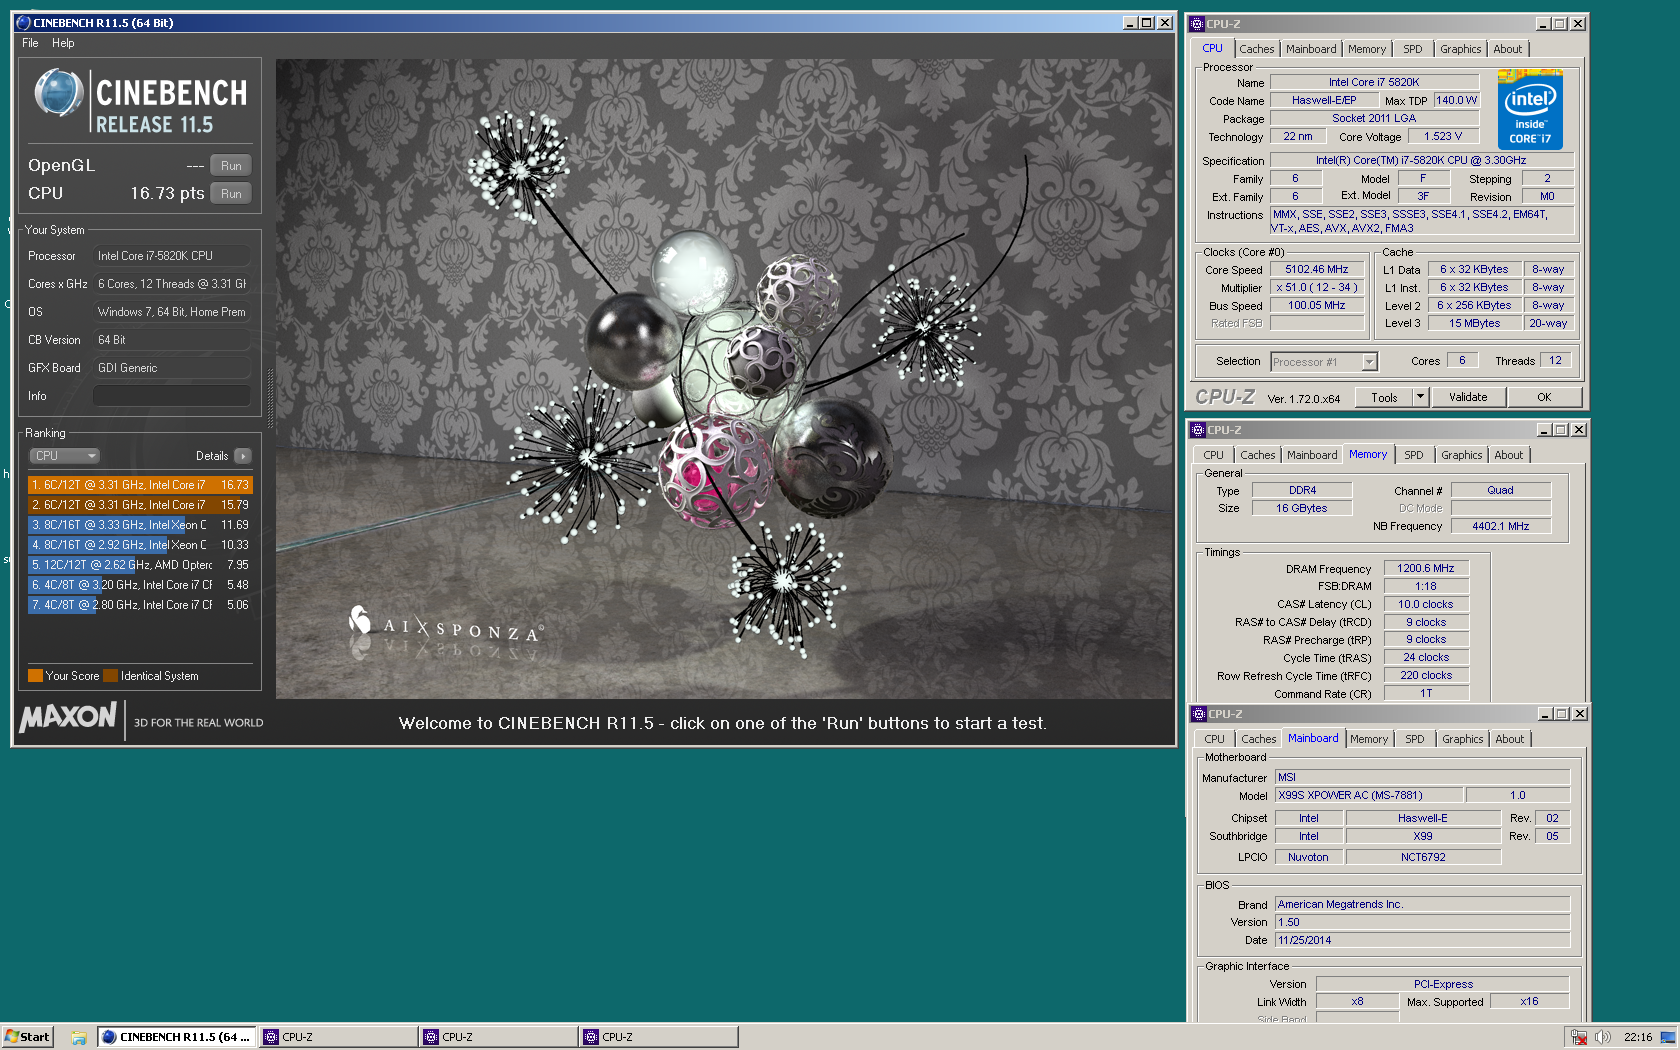Click the show desktop tray icon
The height and width of the screenshot is (1050, 1680).
point(1668,1037)
